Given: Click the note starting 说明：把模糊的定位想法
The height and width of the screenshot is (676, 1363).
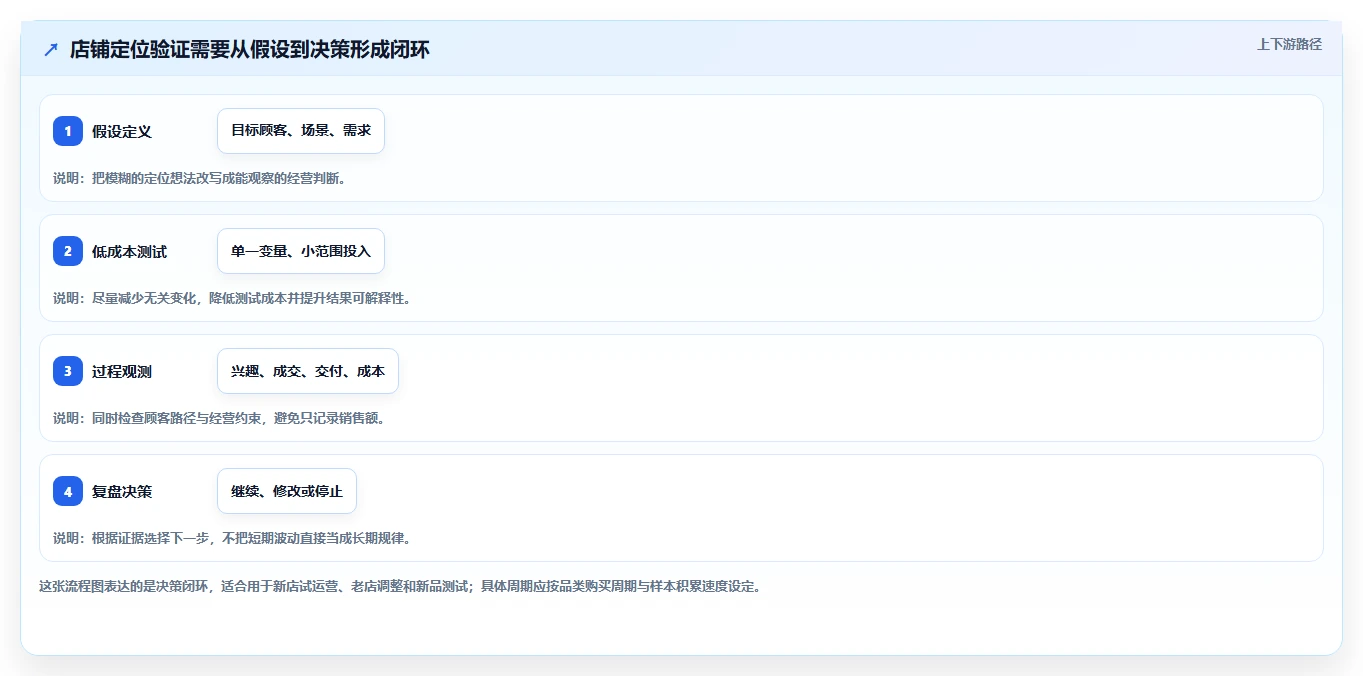Looking at the screenshot, I should click(x=199, y=178).
